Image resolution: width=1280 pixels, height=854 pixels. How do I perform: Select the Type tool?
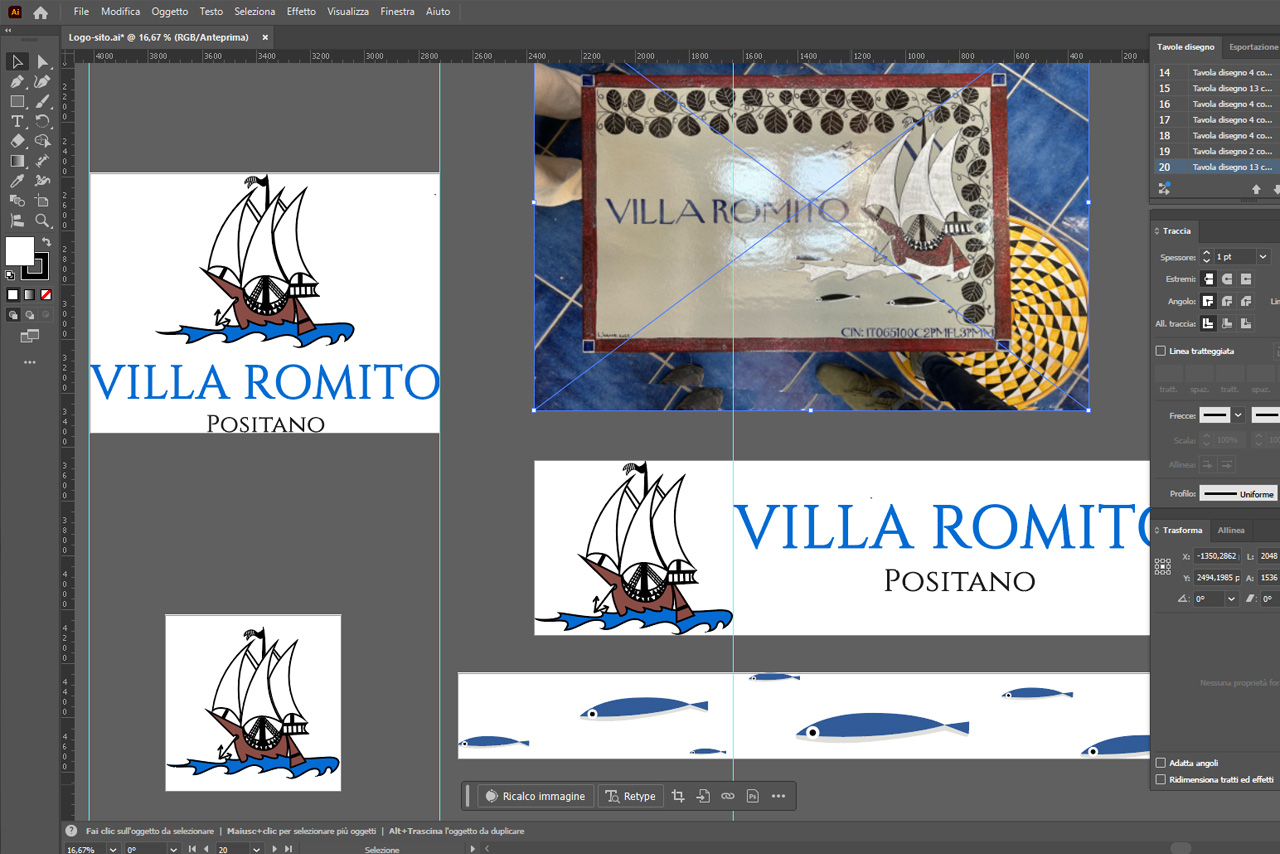pos(17,121)
